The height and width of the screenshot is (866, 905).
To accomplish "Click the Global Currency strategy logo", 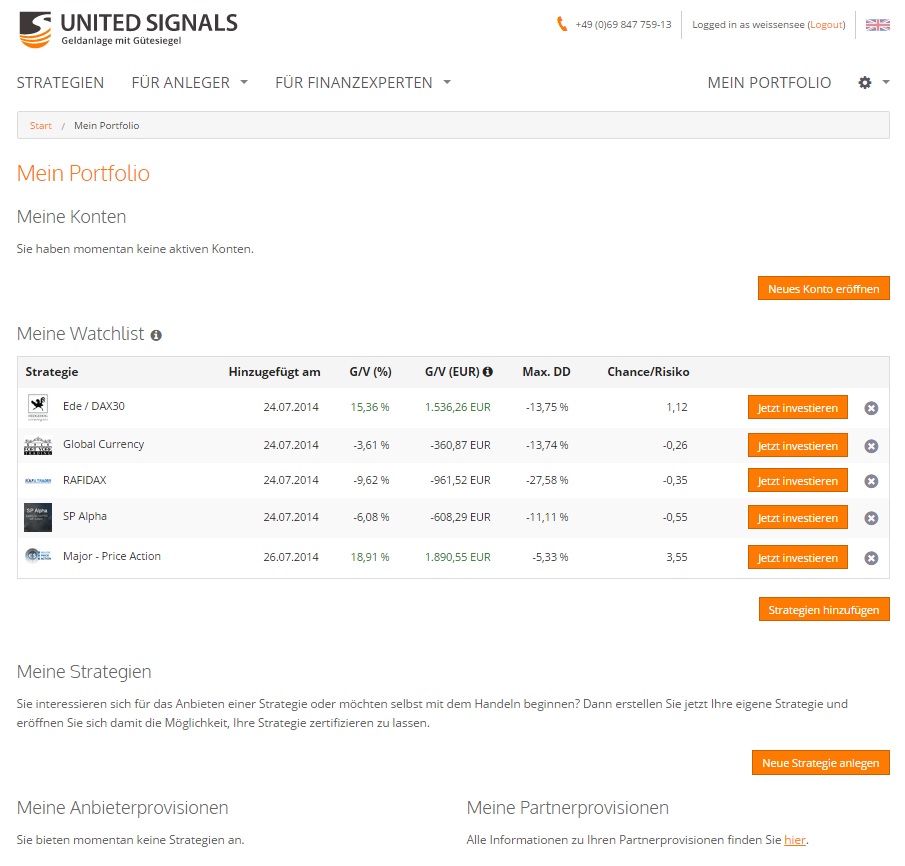I will (38, 445).
